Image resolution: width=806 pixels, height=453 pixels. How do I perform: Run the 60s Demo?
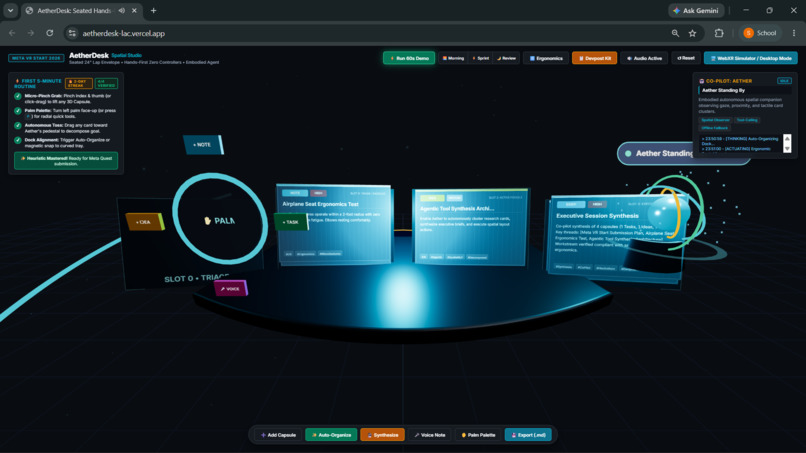(x=409, y=58)
